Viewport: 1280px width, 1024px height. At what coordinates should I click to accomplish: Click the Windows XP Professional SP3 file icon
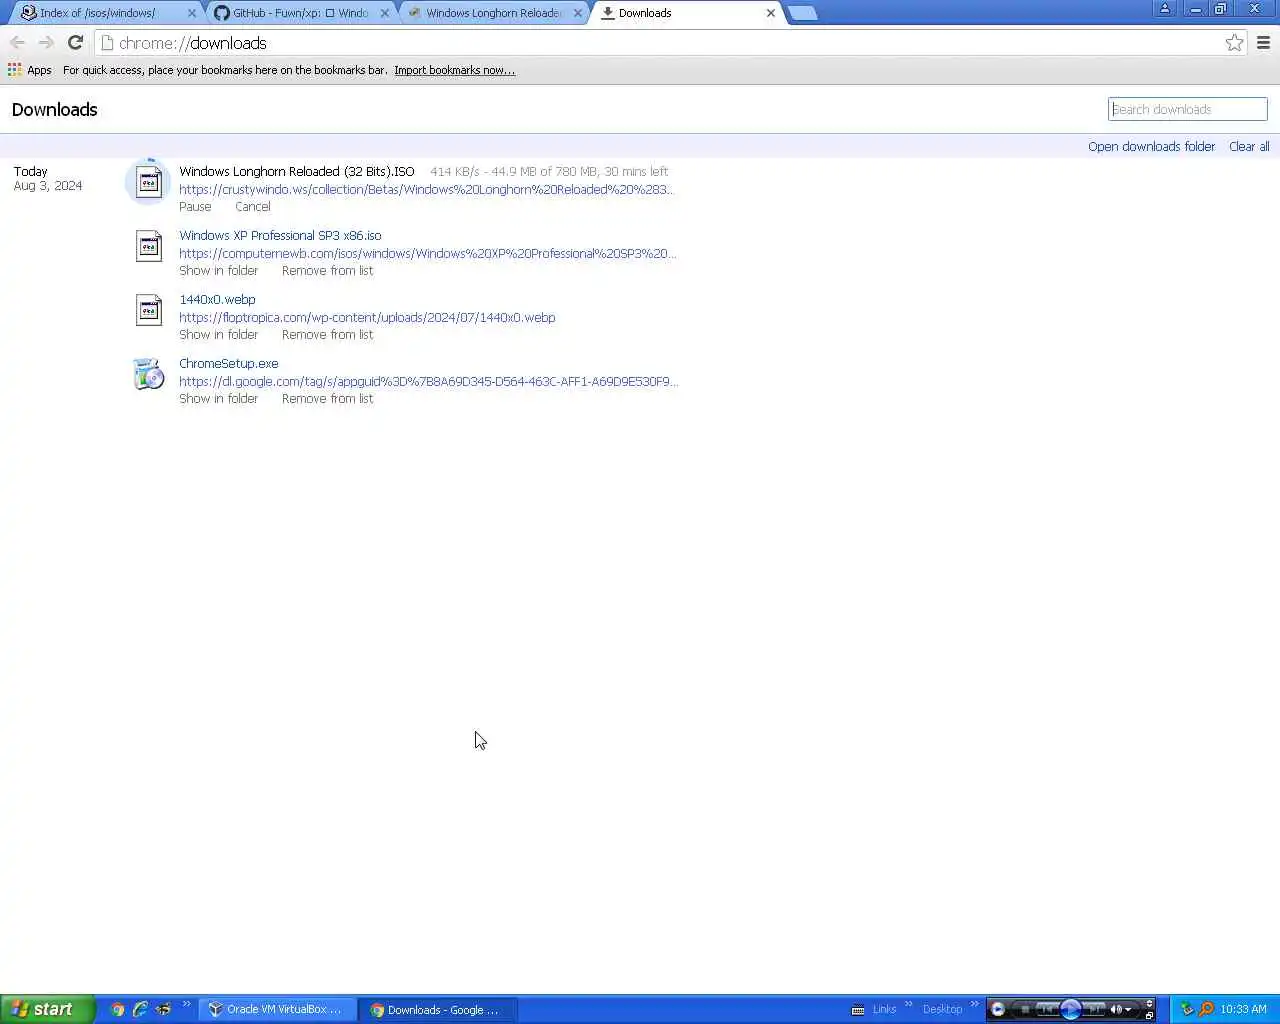(149, 246)
